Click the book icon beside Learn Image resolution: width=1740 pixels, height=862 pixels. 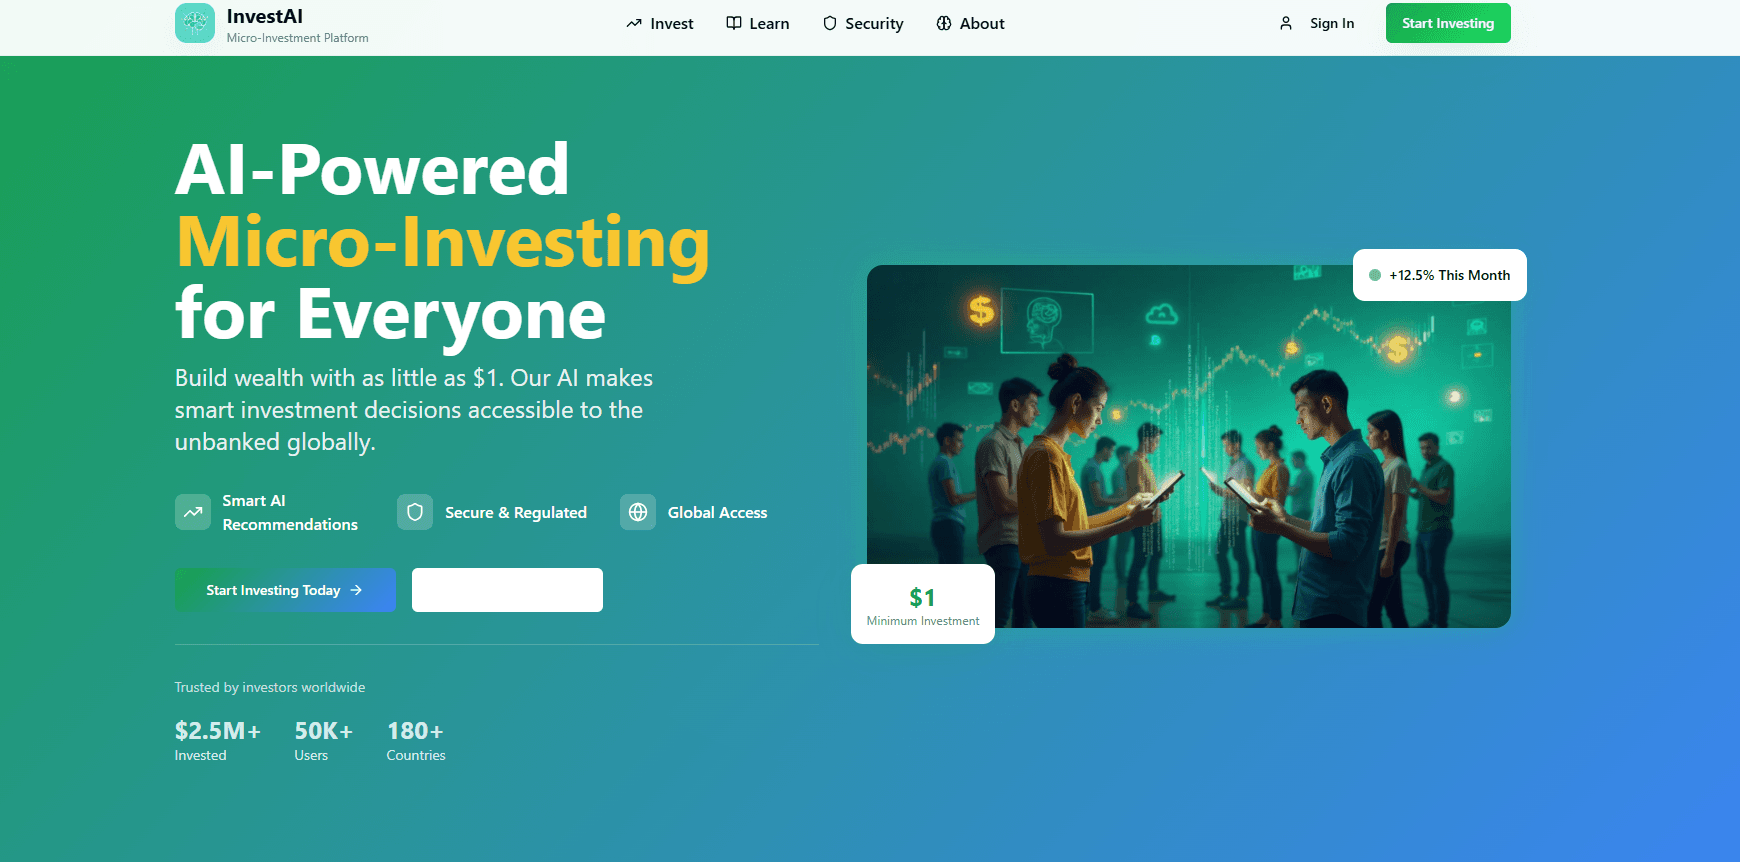pos(734,23)
